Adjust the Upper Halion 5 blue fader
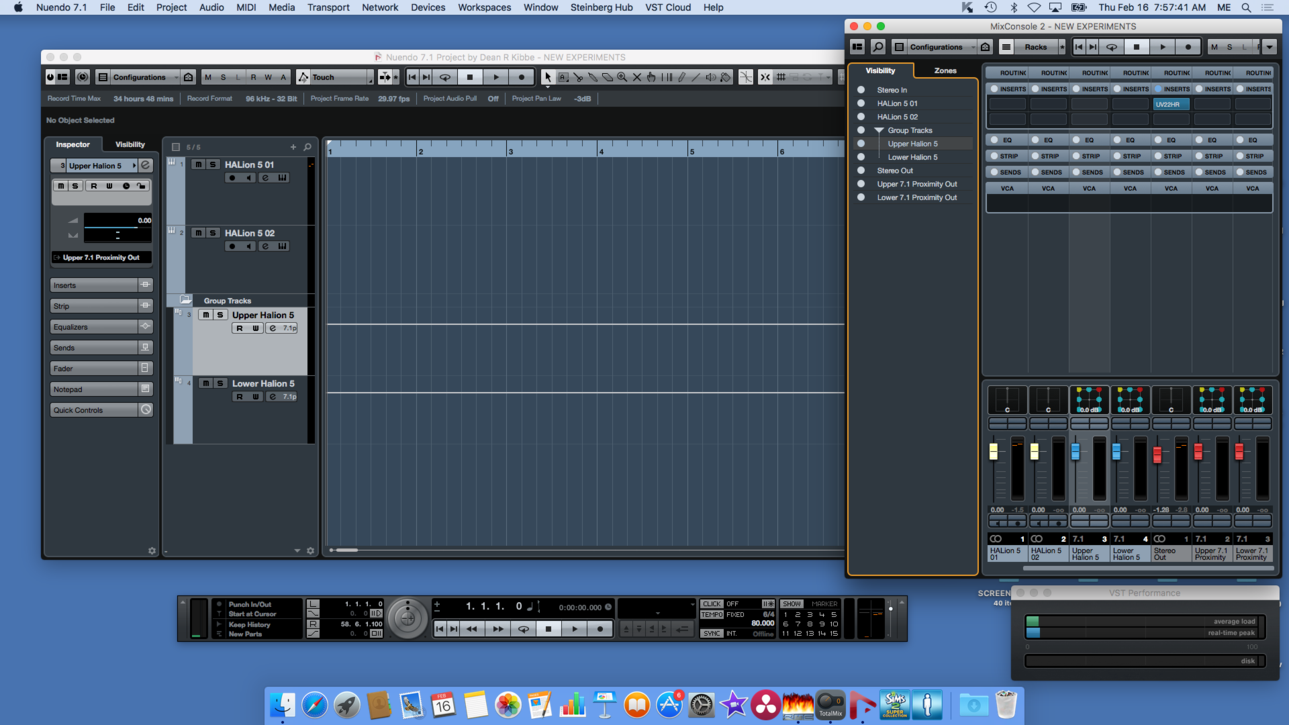The height and width of the screenshot is (725, 1289). (1075, 452)
